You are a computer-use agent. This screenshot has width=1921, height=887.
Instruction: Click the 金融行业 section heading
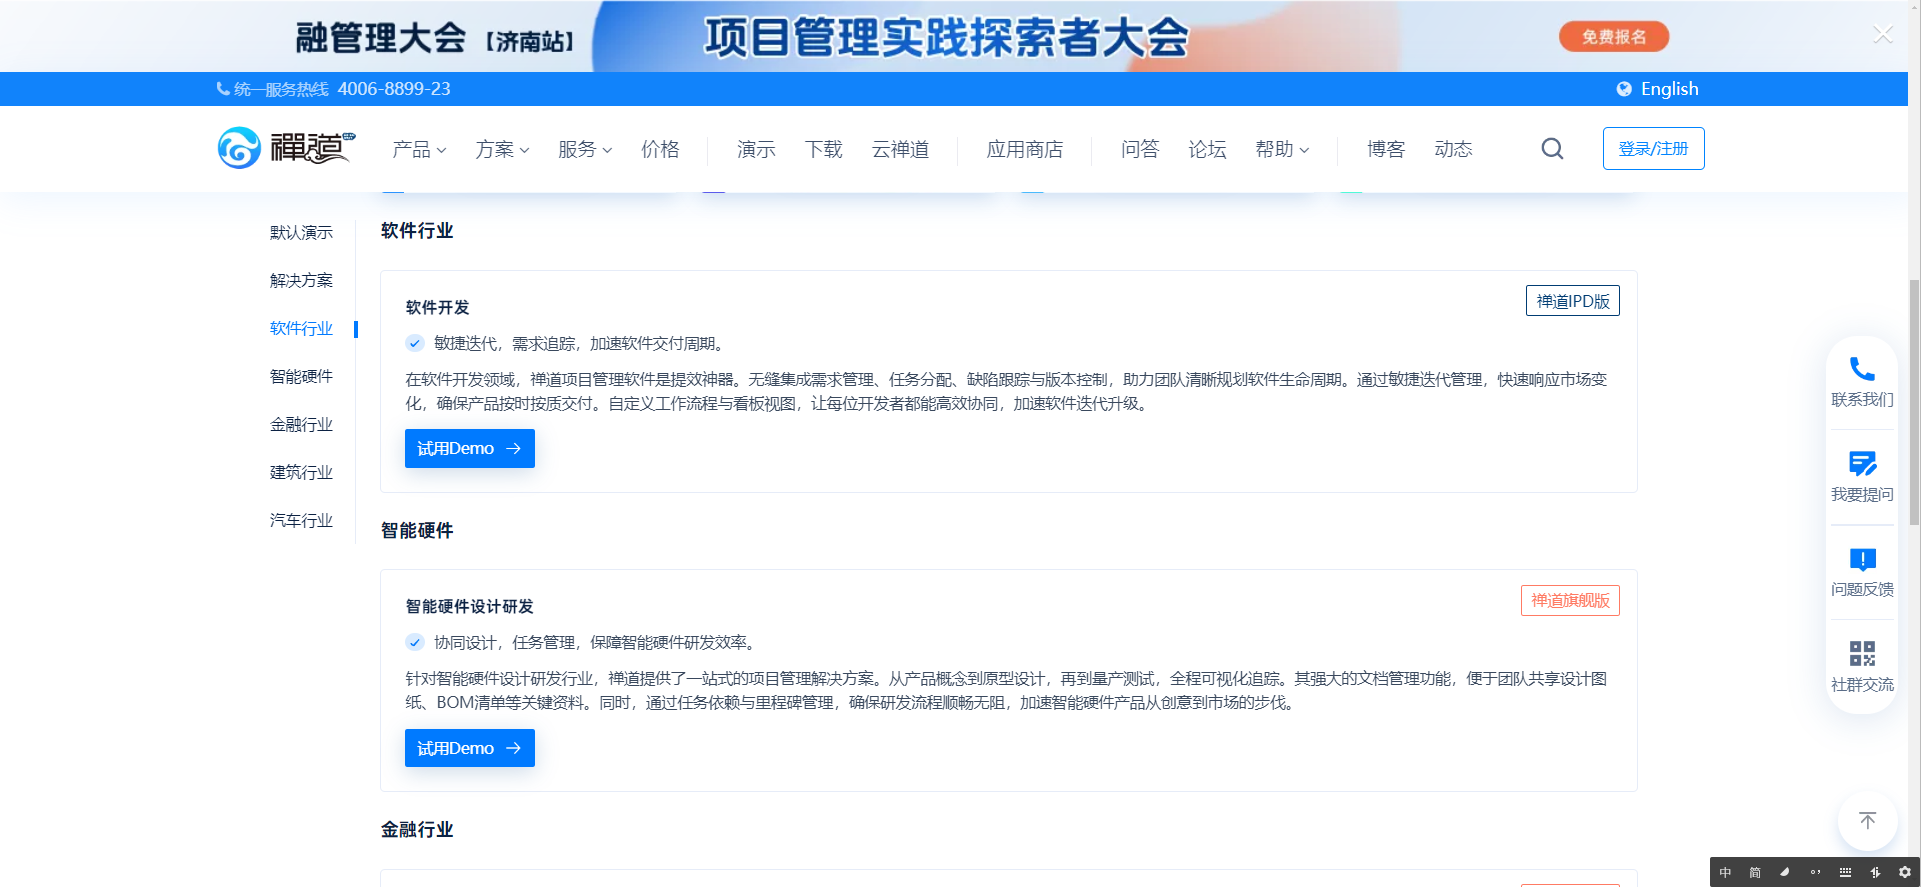tap(417, 829)
